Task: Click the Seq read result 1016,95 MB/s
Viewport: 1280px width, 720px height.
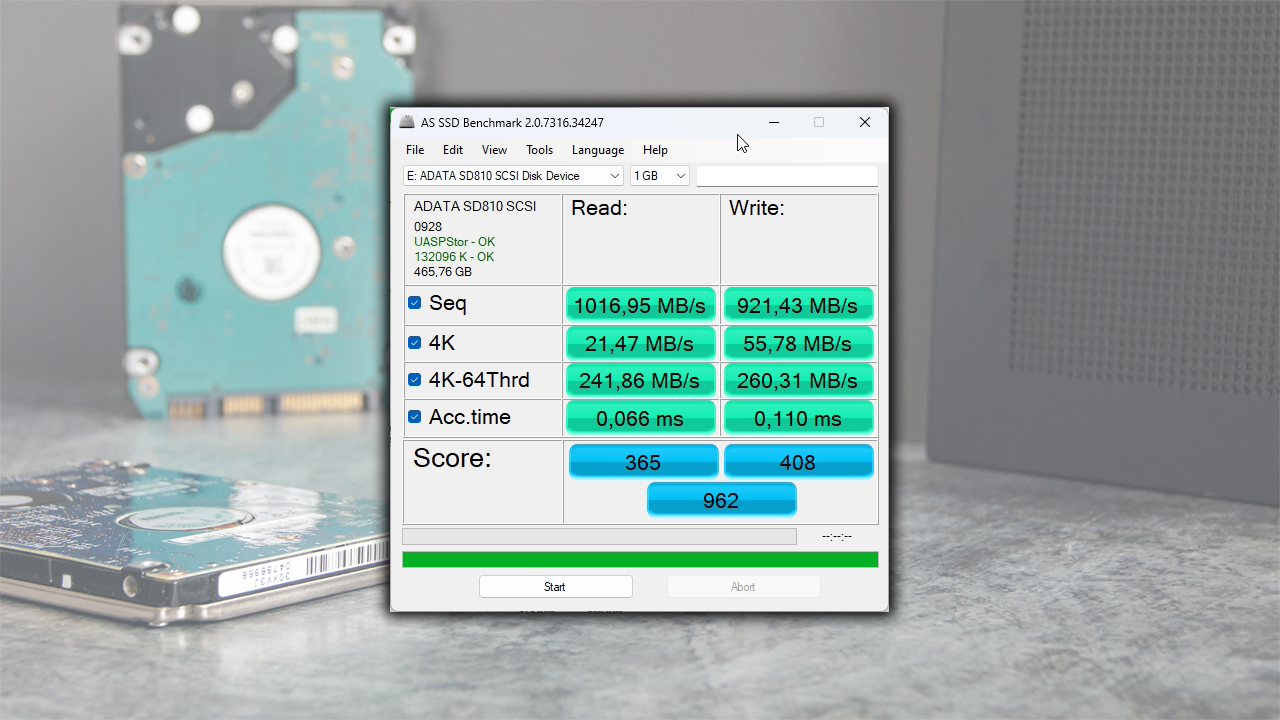Action: click(641, 305)
